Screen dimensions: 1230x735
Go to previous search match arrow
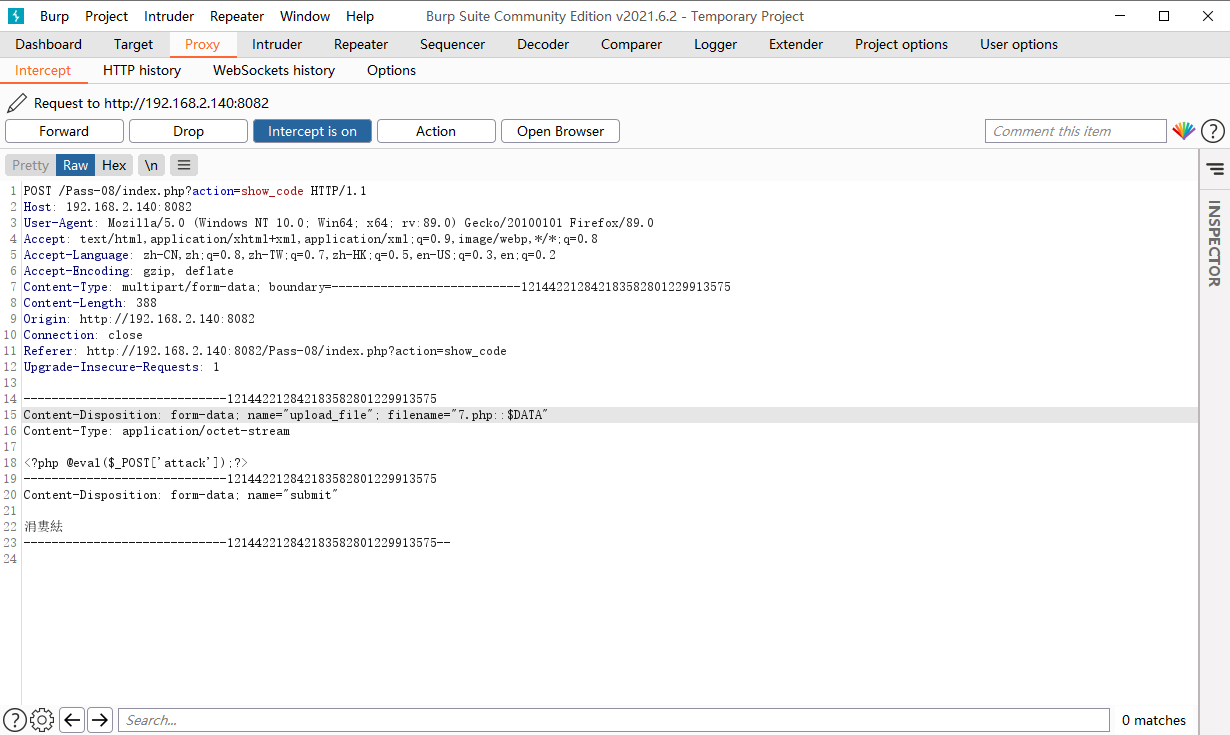point(72,719)
